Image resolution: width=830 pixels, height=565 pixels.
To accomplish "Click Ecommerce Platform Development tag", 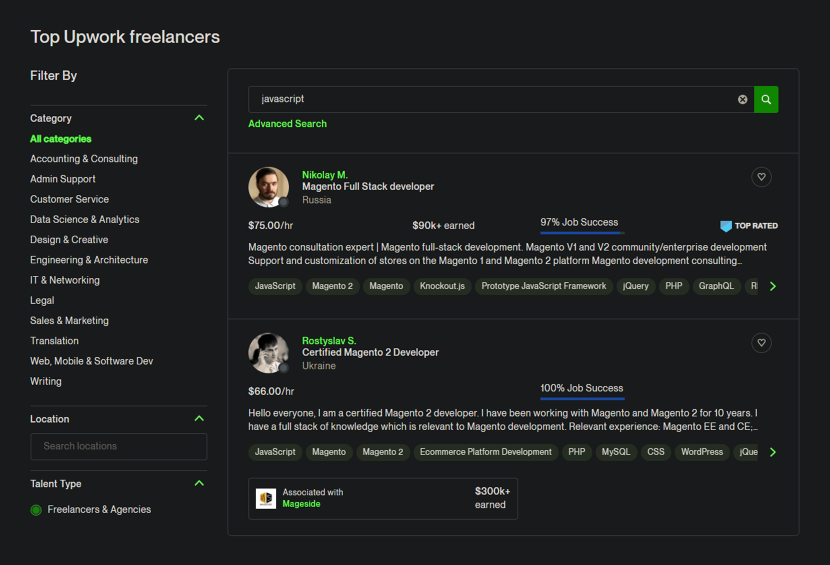I will click(x=485, y=452).
